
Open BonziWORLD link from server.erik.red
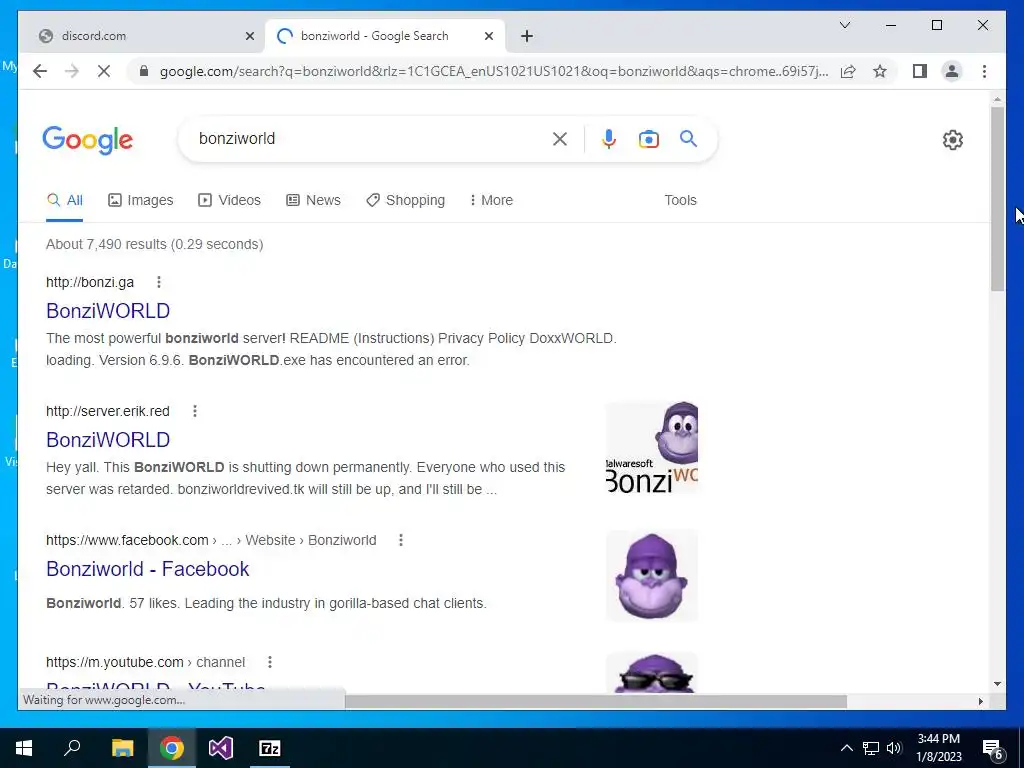coord(108,440)
